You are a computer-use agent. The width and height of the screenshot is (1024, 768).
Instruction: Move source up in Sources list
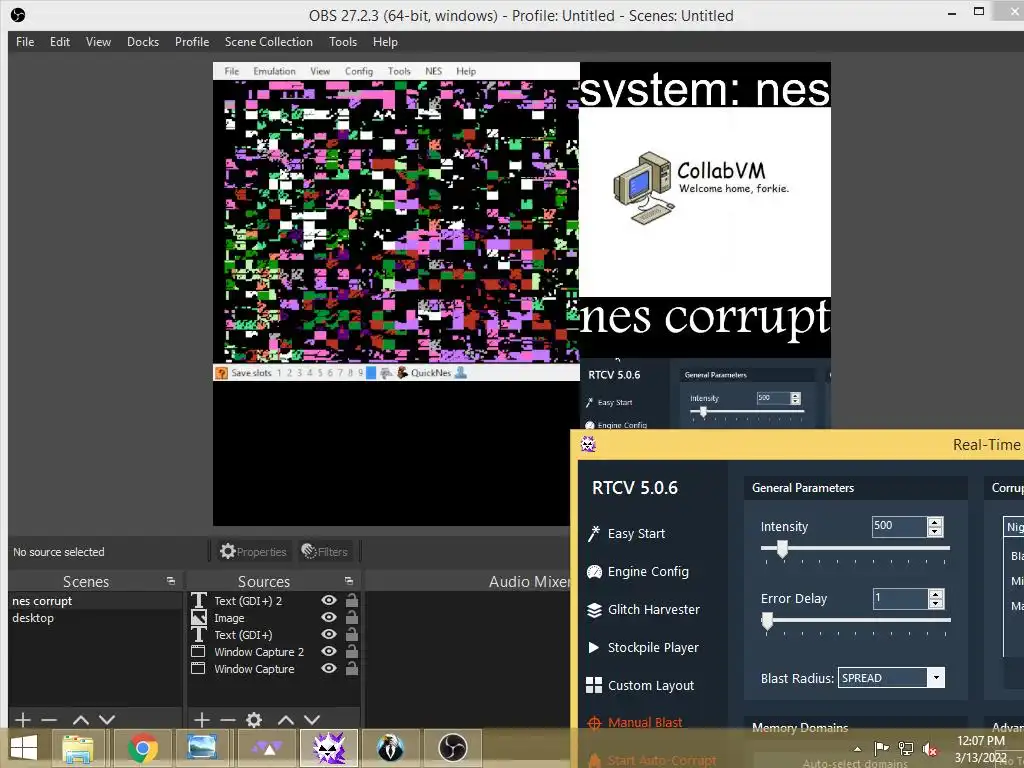tap(286, 720)
